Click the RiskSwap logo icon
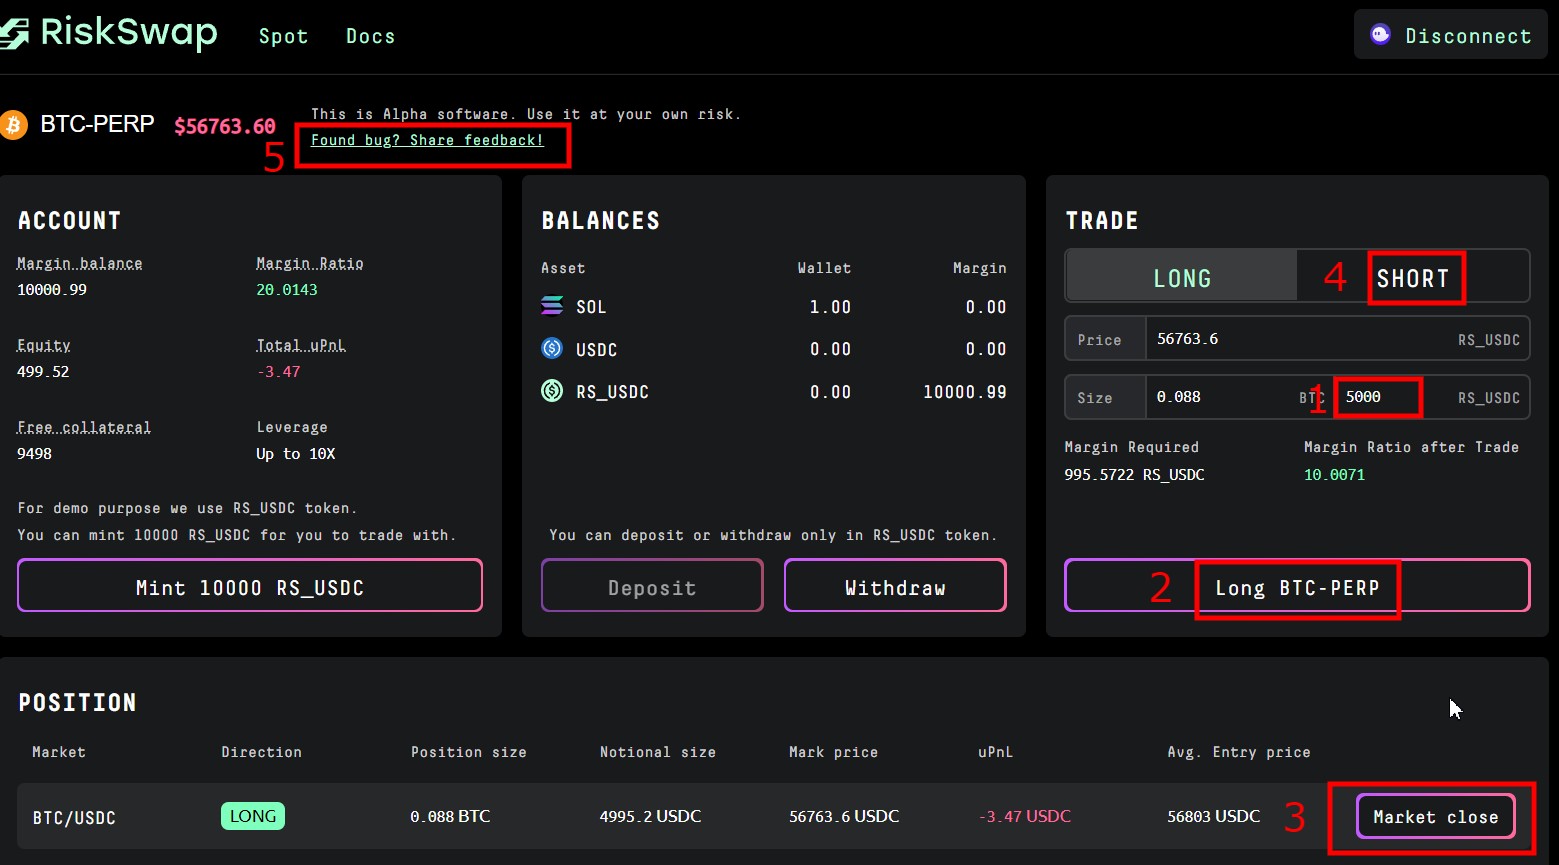 pyautogui.click(x=14, y=34)
